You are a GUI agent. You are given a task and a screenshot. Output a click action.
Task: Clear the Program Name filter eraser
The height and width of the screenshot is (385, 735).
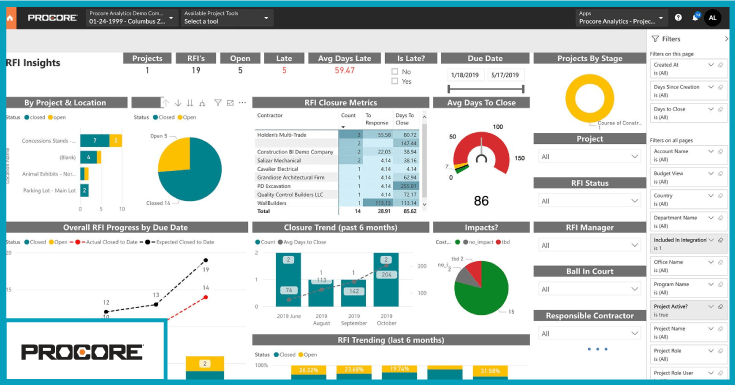[720, 284]
